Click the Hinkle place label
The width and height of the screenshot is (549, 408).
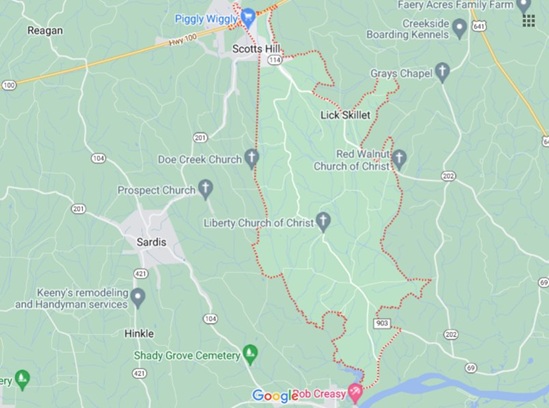(139, 333)
